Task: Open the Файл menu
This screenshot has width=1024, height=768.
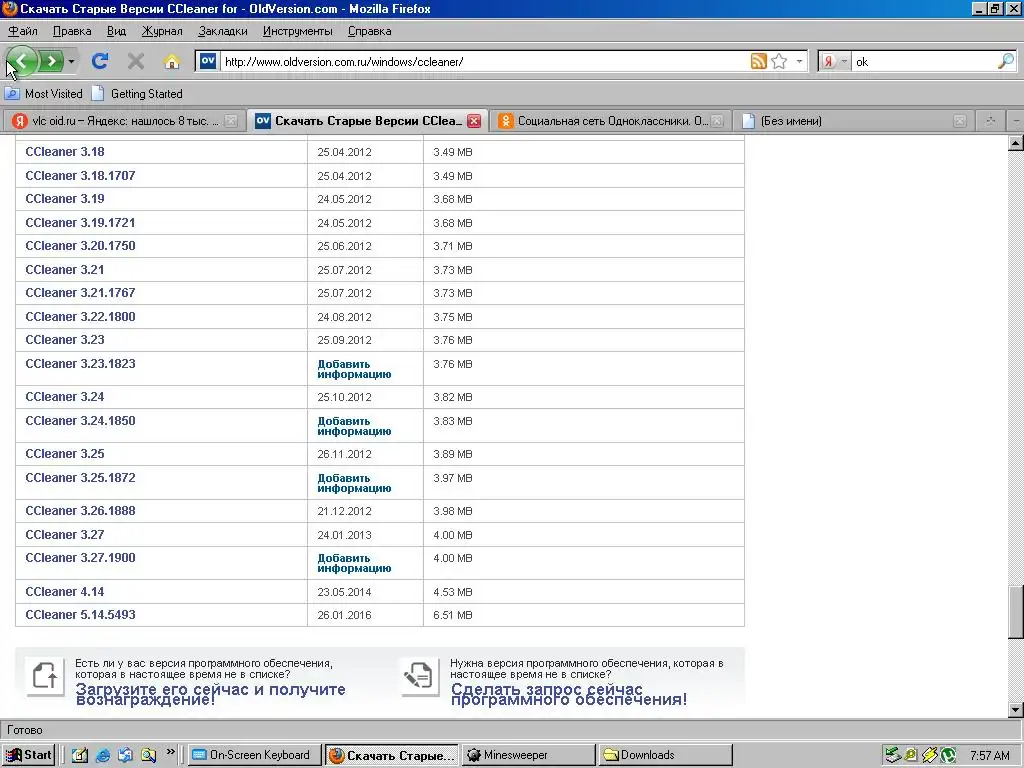Action: point(23,31)
